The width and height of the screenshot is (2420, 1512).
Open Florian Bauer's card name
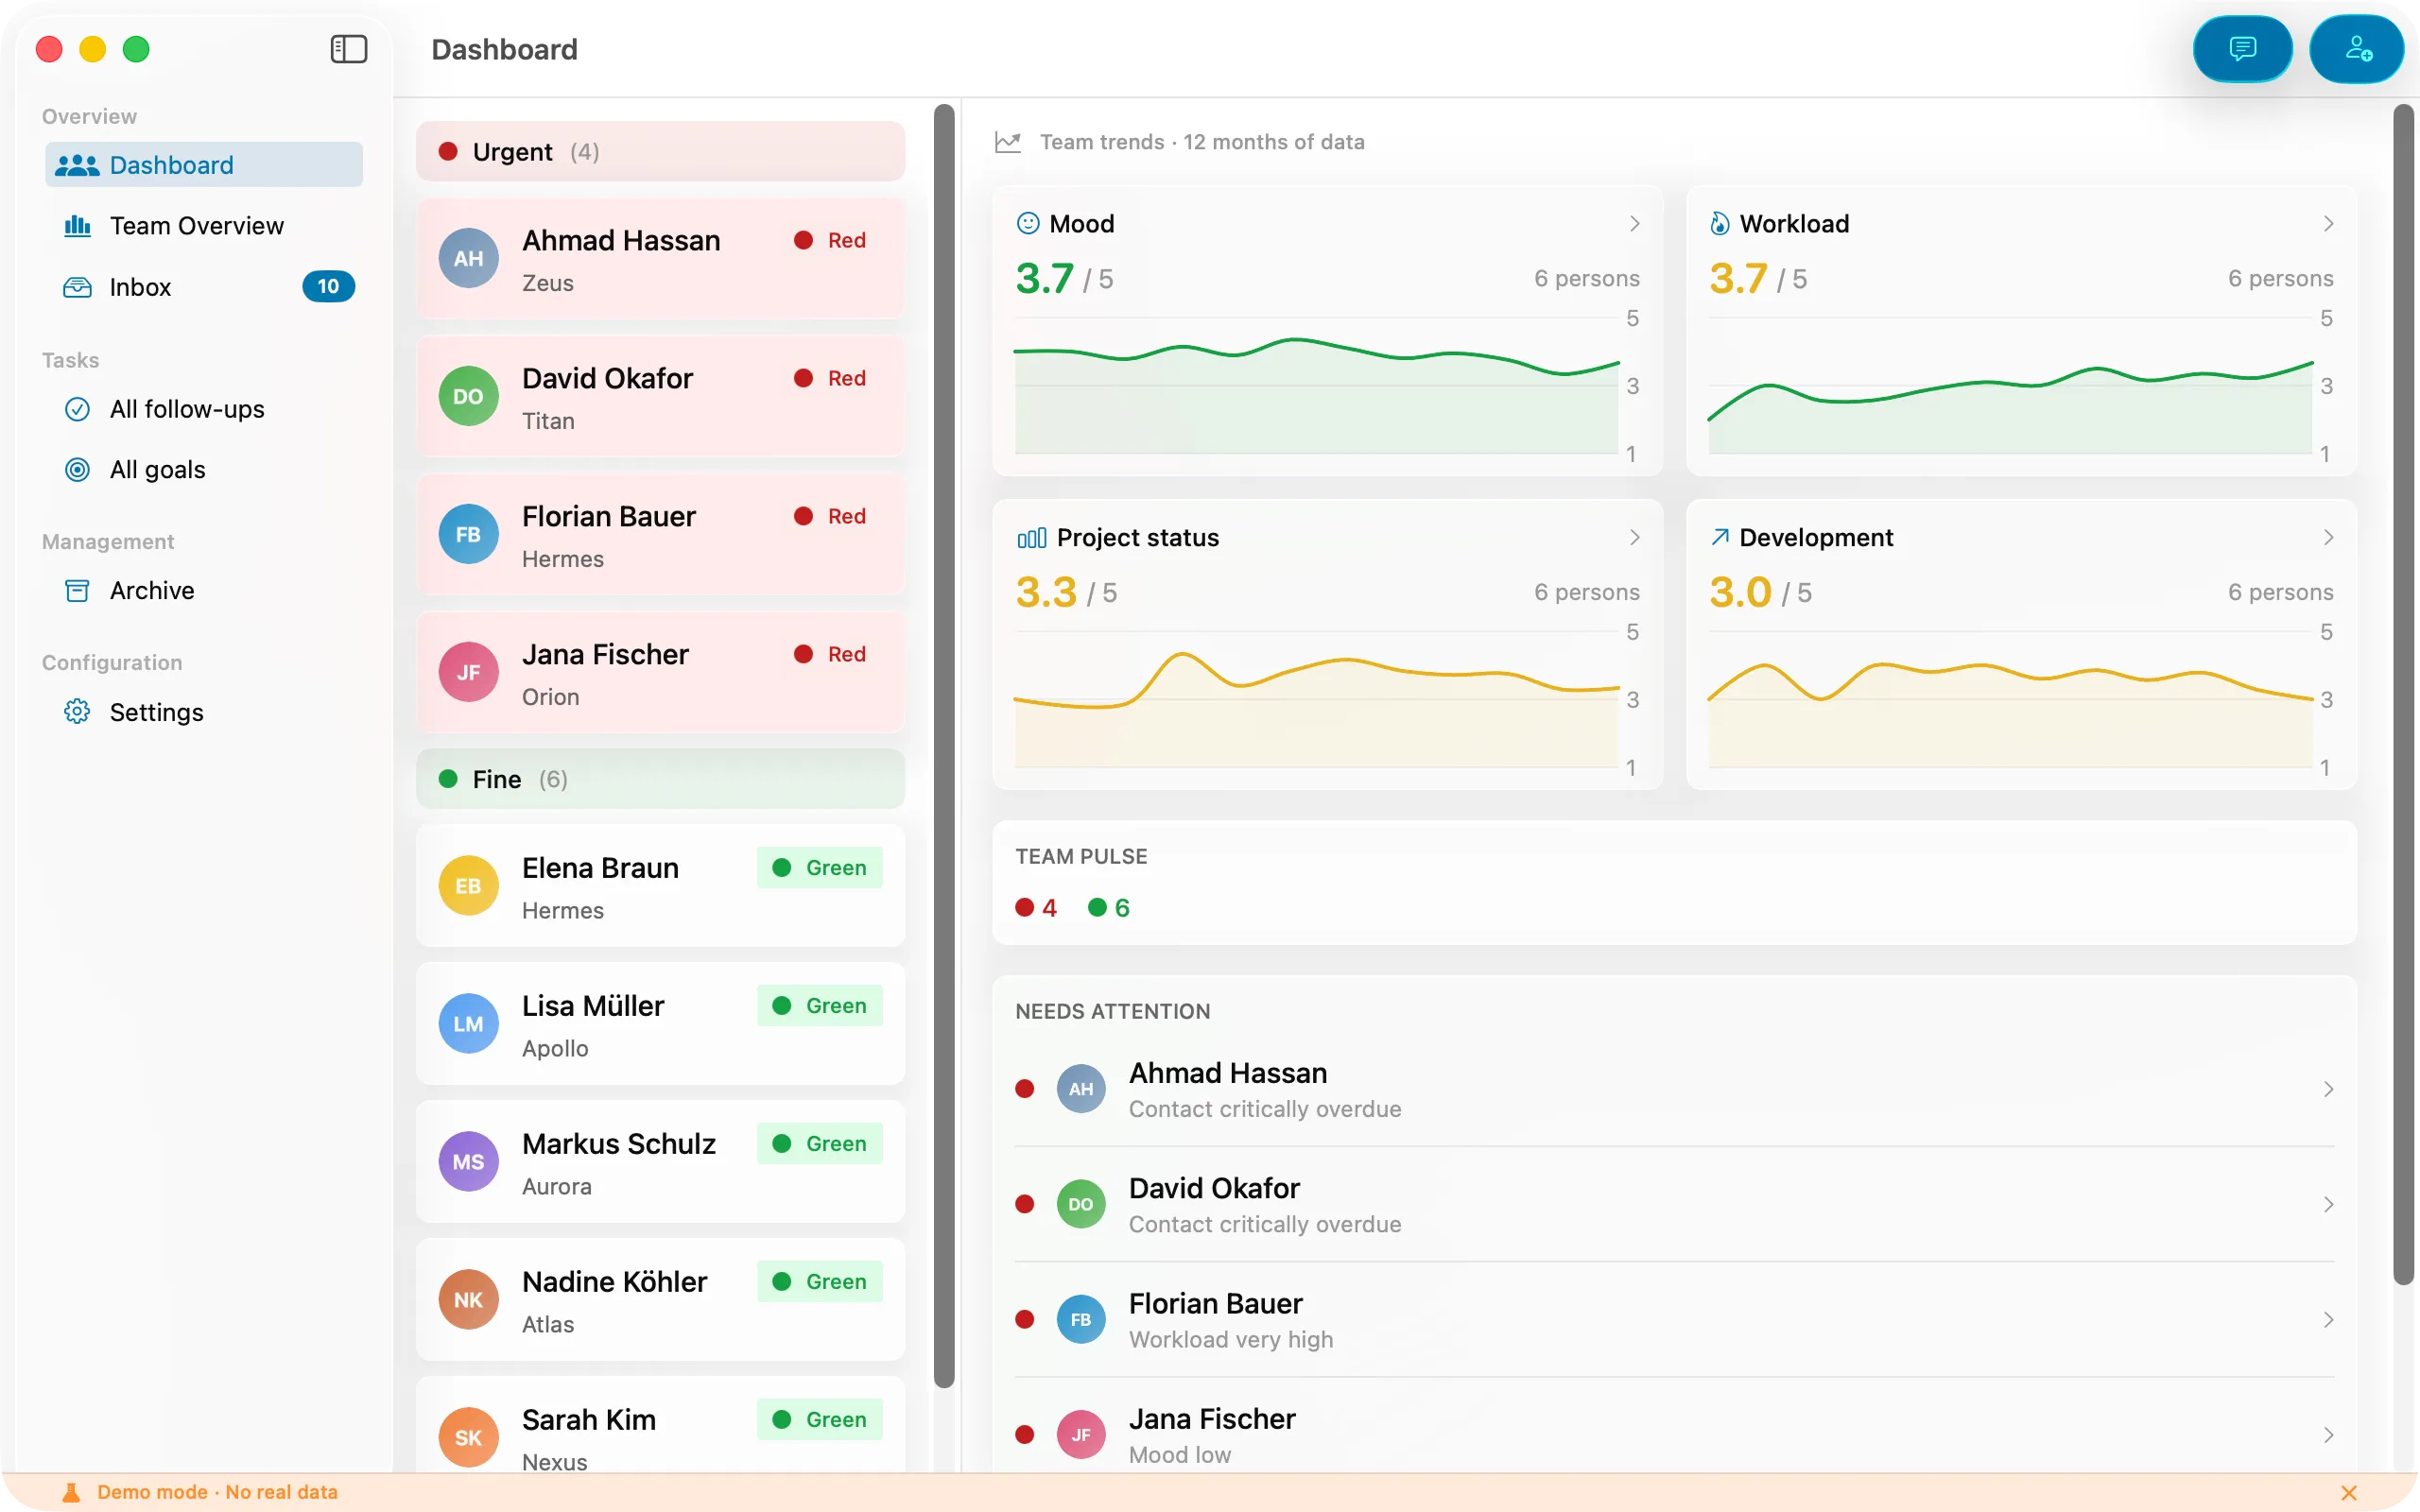coord(608,517)
